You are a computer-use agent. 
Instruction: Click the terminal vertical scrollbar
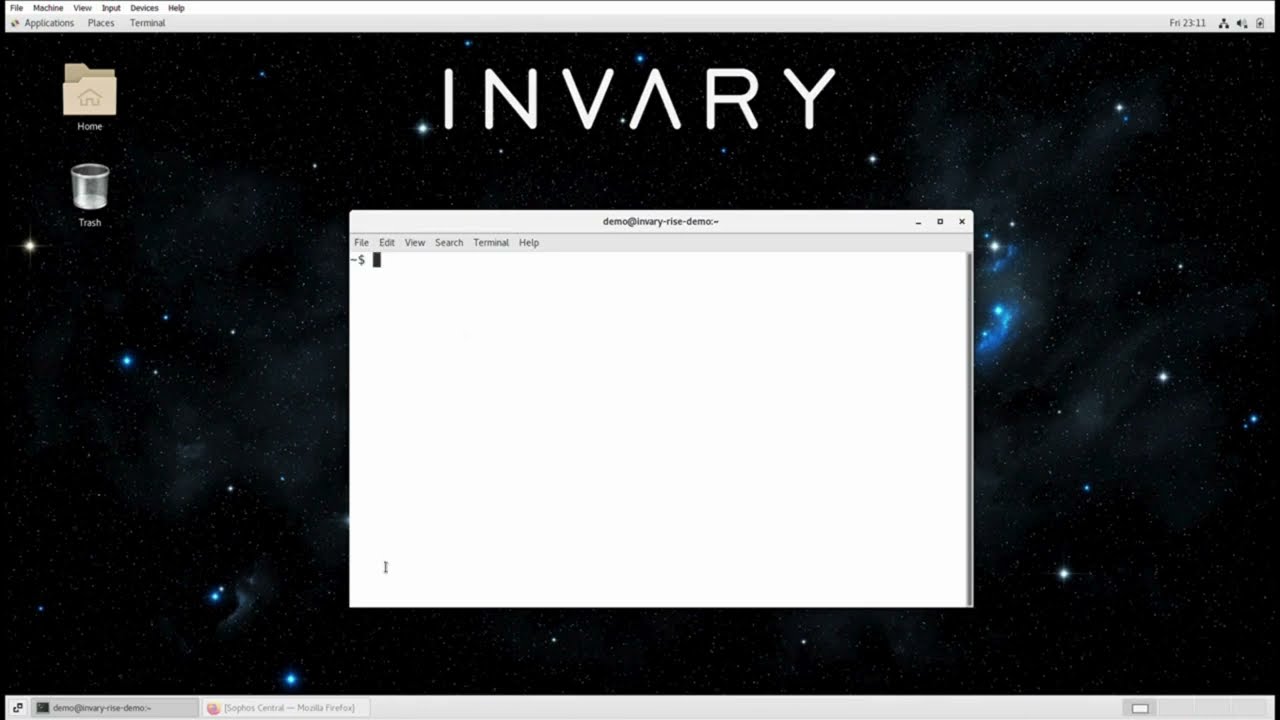pos(969,428)
